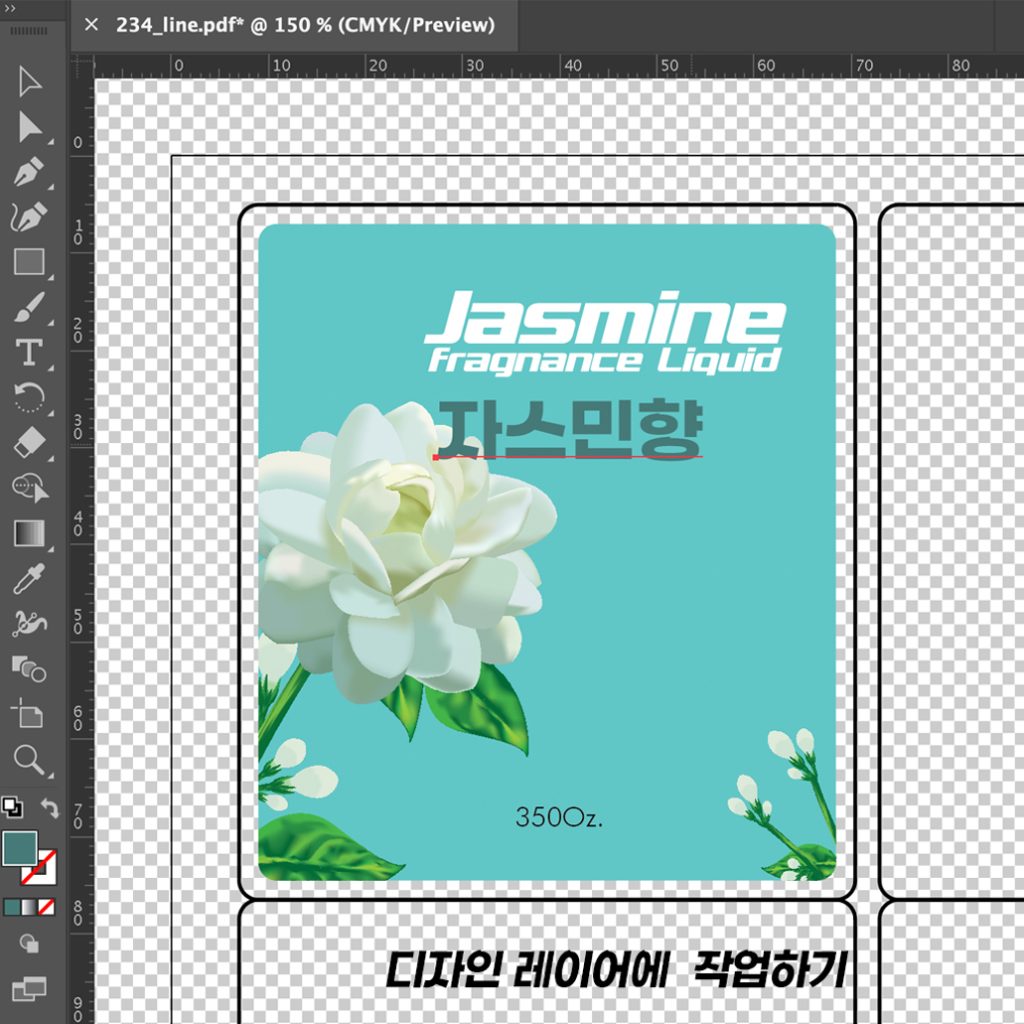Select the Rectangle tool
This screenshot has height=1024, width=1024.
click(x=29, y=262)
